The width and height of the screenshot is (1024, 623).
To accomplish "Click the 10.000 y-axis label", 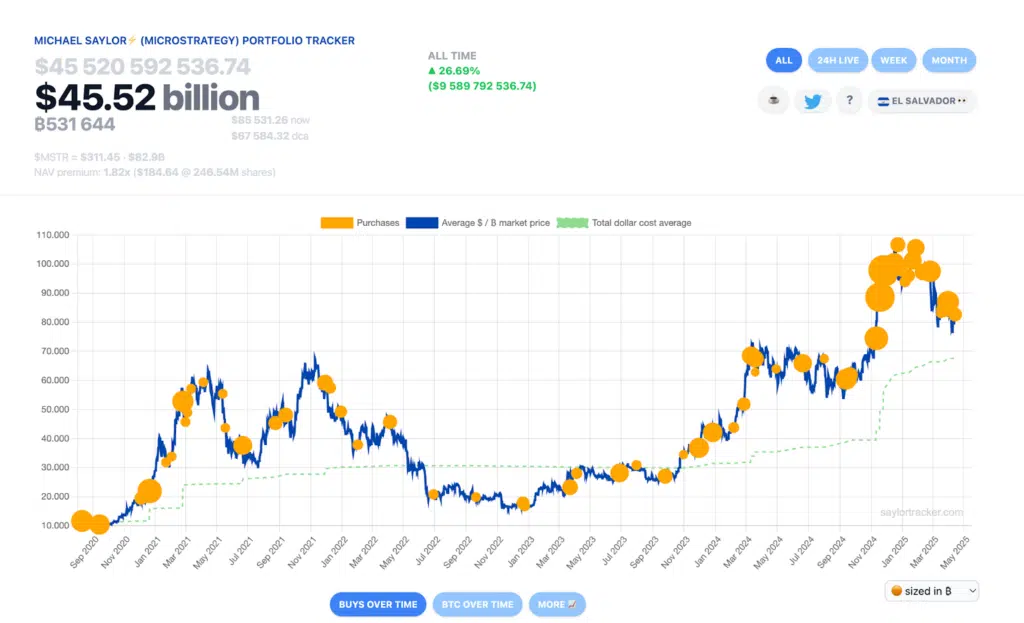I will coord(55,526).
